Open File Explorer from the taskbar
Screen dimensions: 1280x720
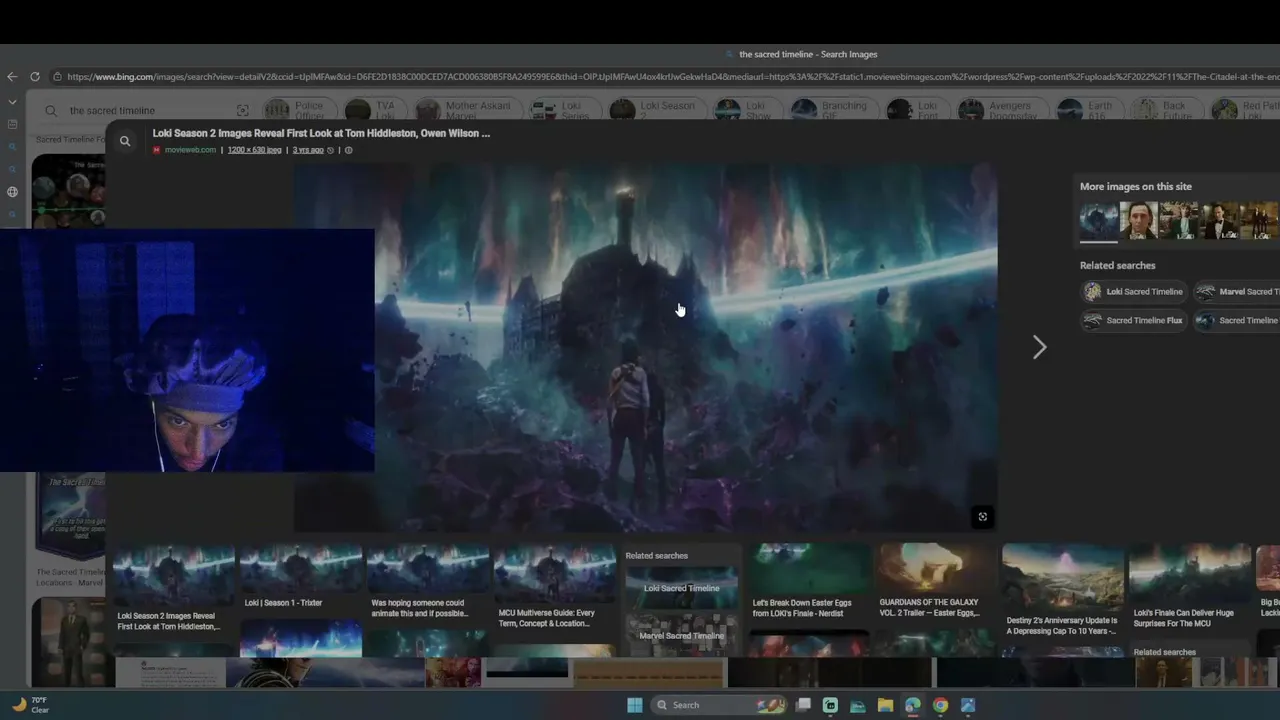885,705
